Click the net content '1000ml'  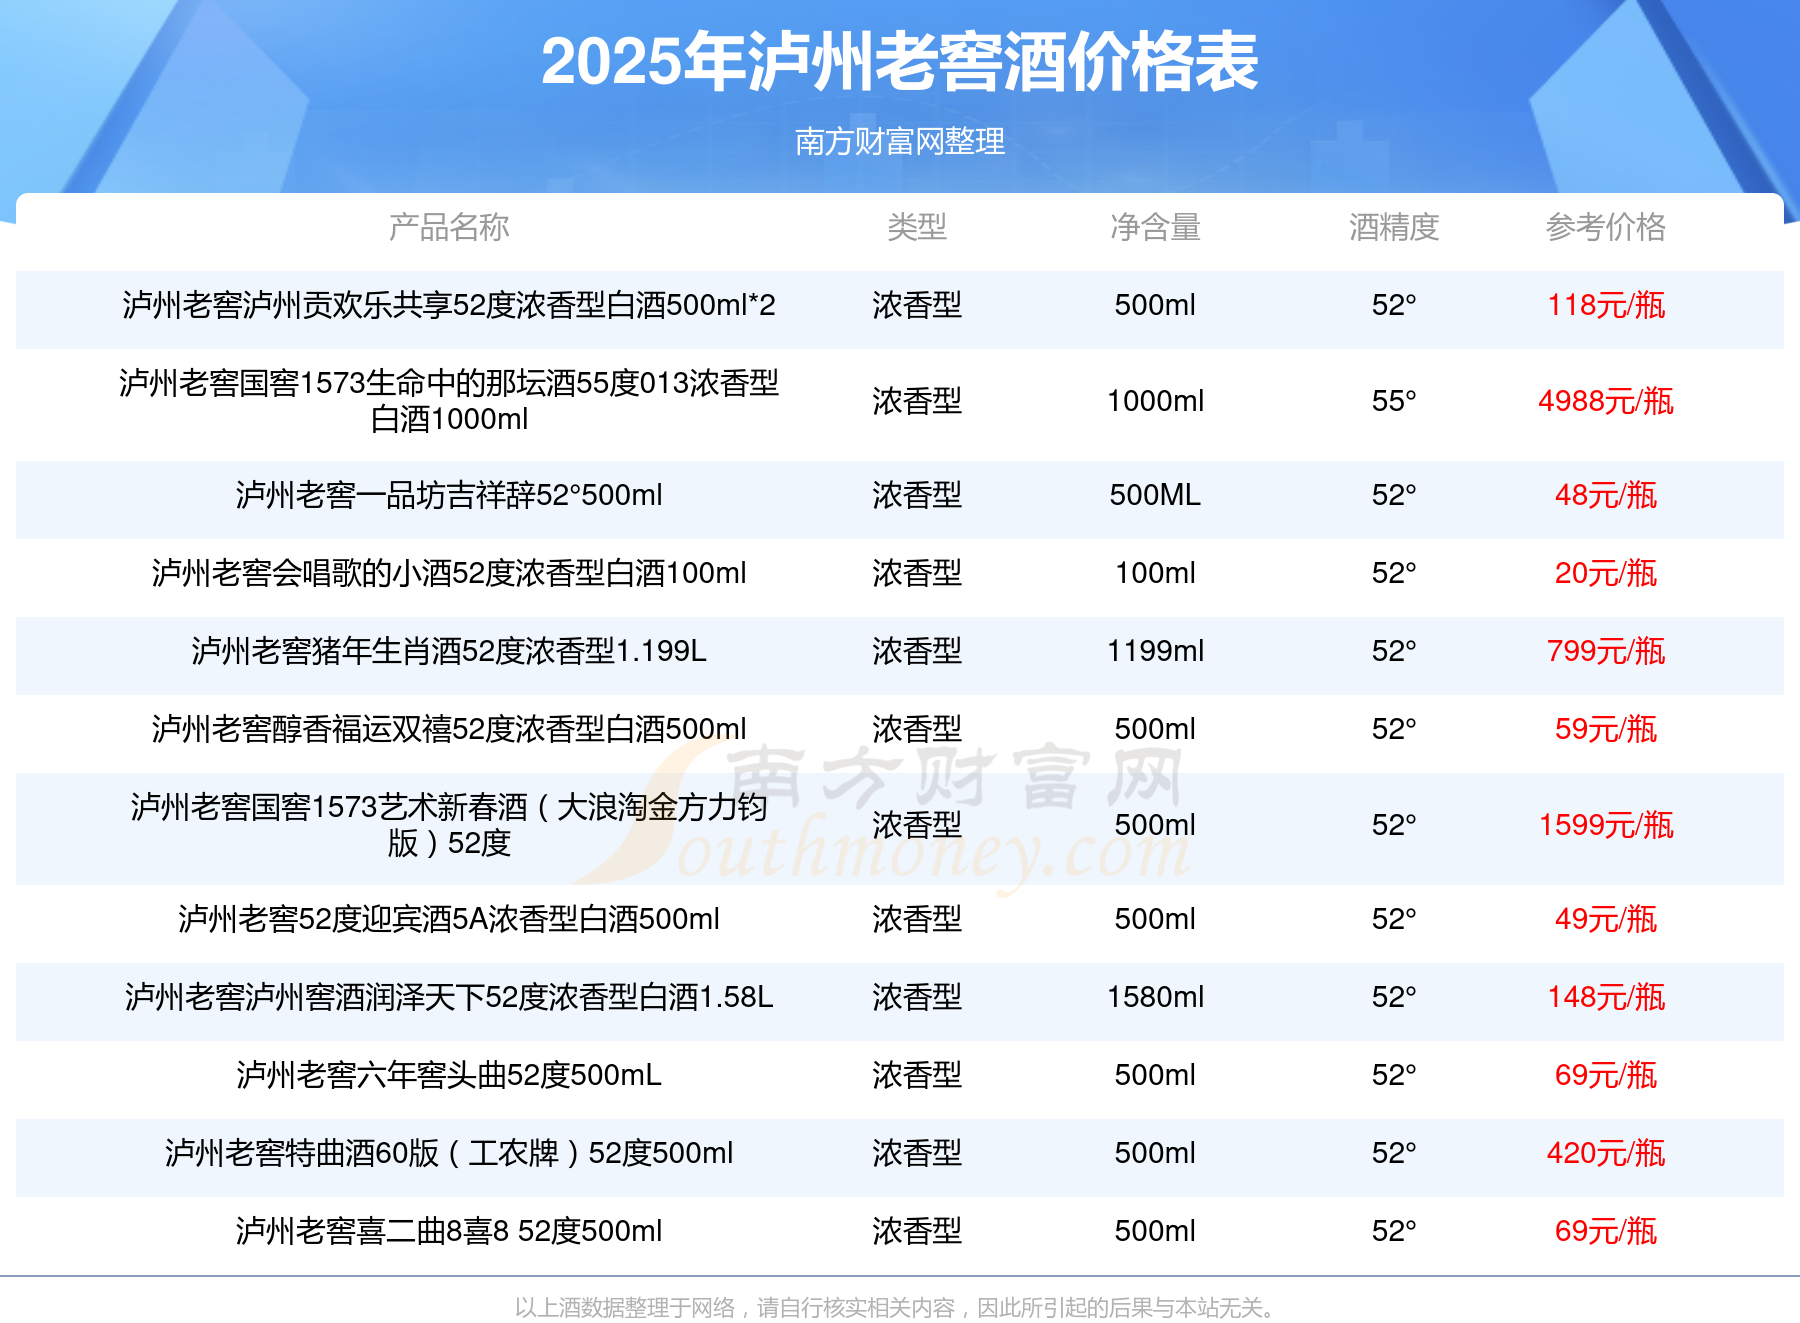click(1155, 401)
